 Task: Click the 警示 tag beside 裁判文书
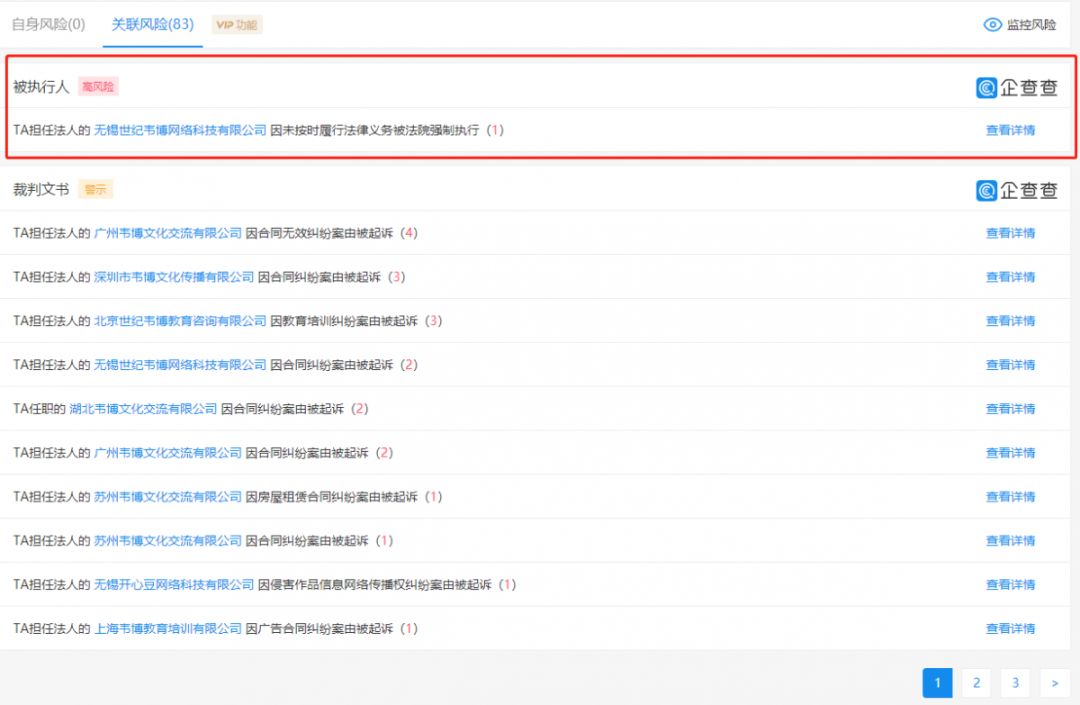(x=95, y=189)
